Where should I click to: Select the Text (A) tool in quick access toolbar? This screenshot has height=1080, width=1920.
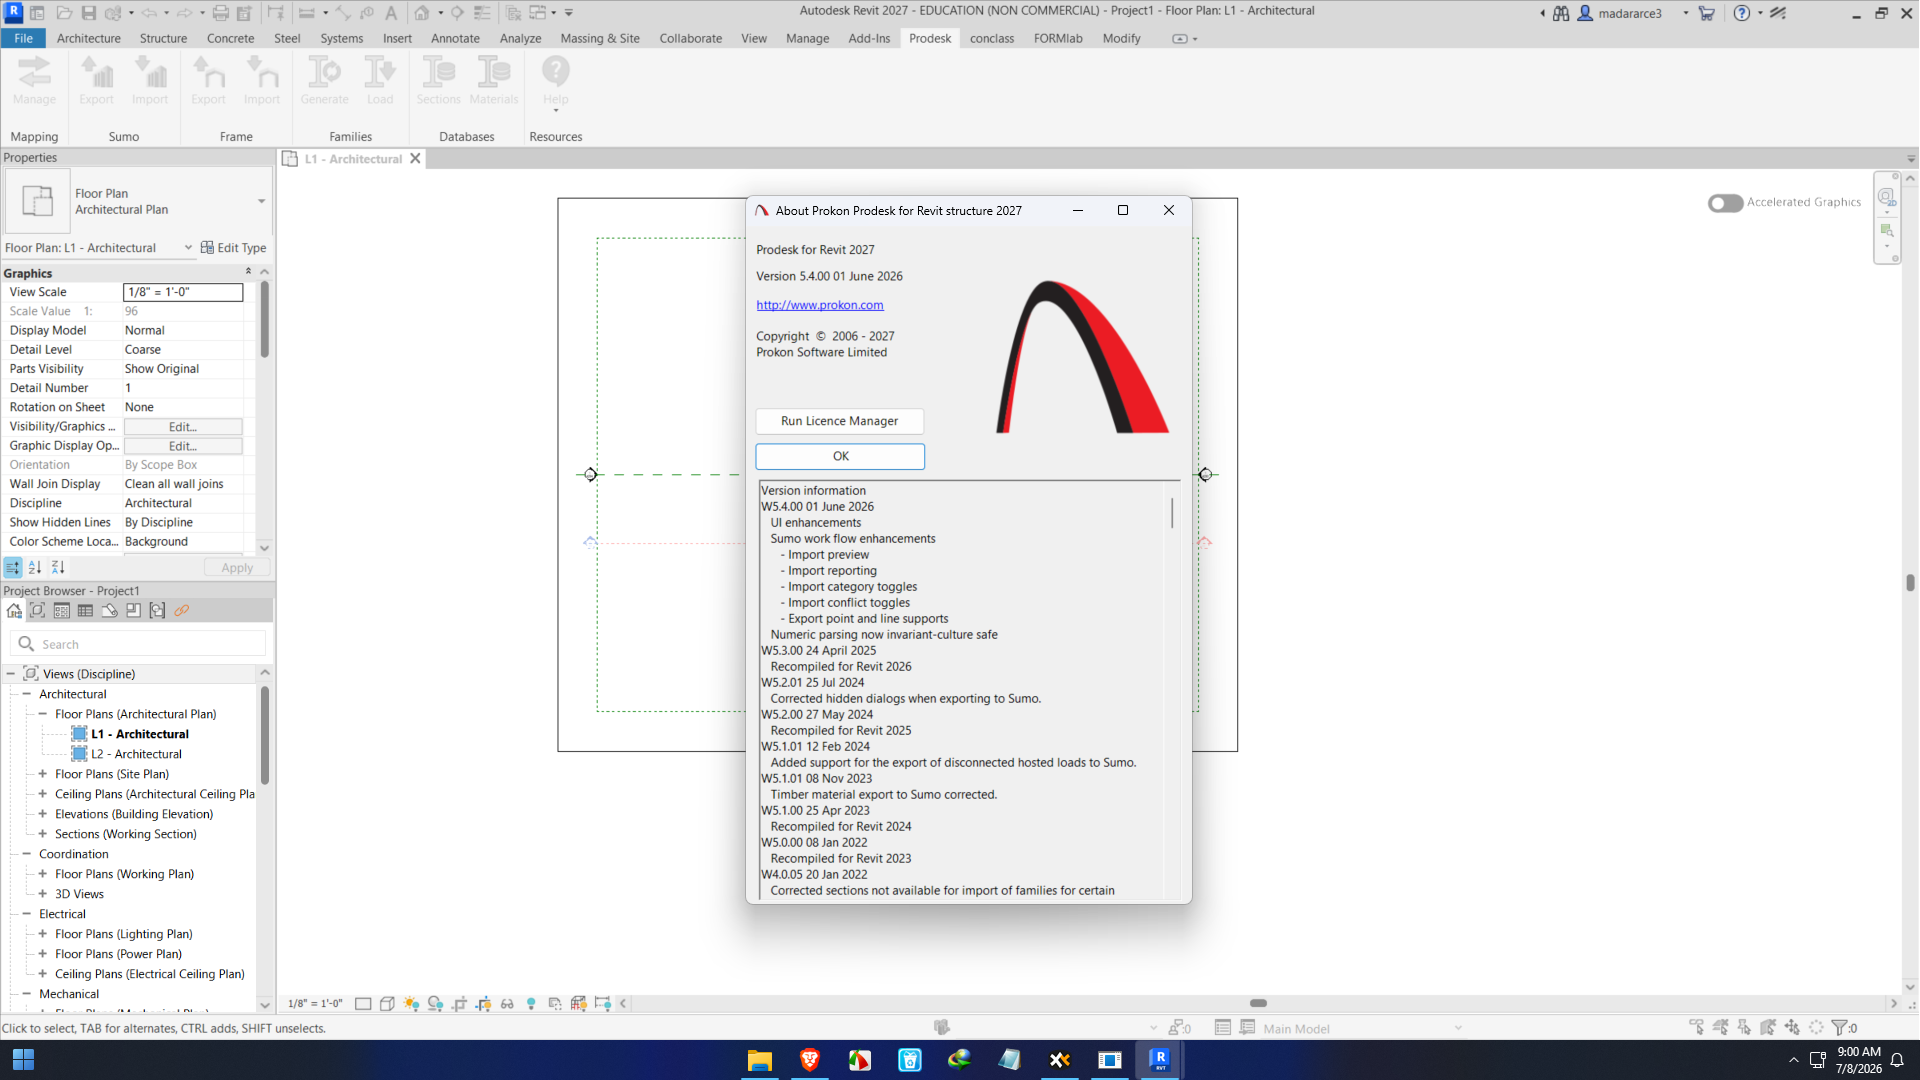coord(391,13)
